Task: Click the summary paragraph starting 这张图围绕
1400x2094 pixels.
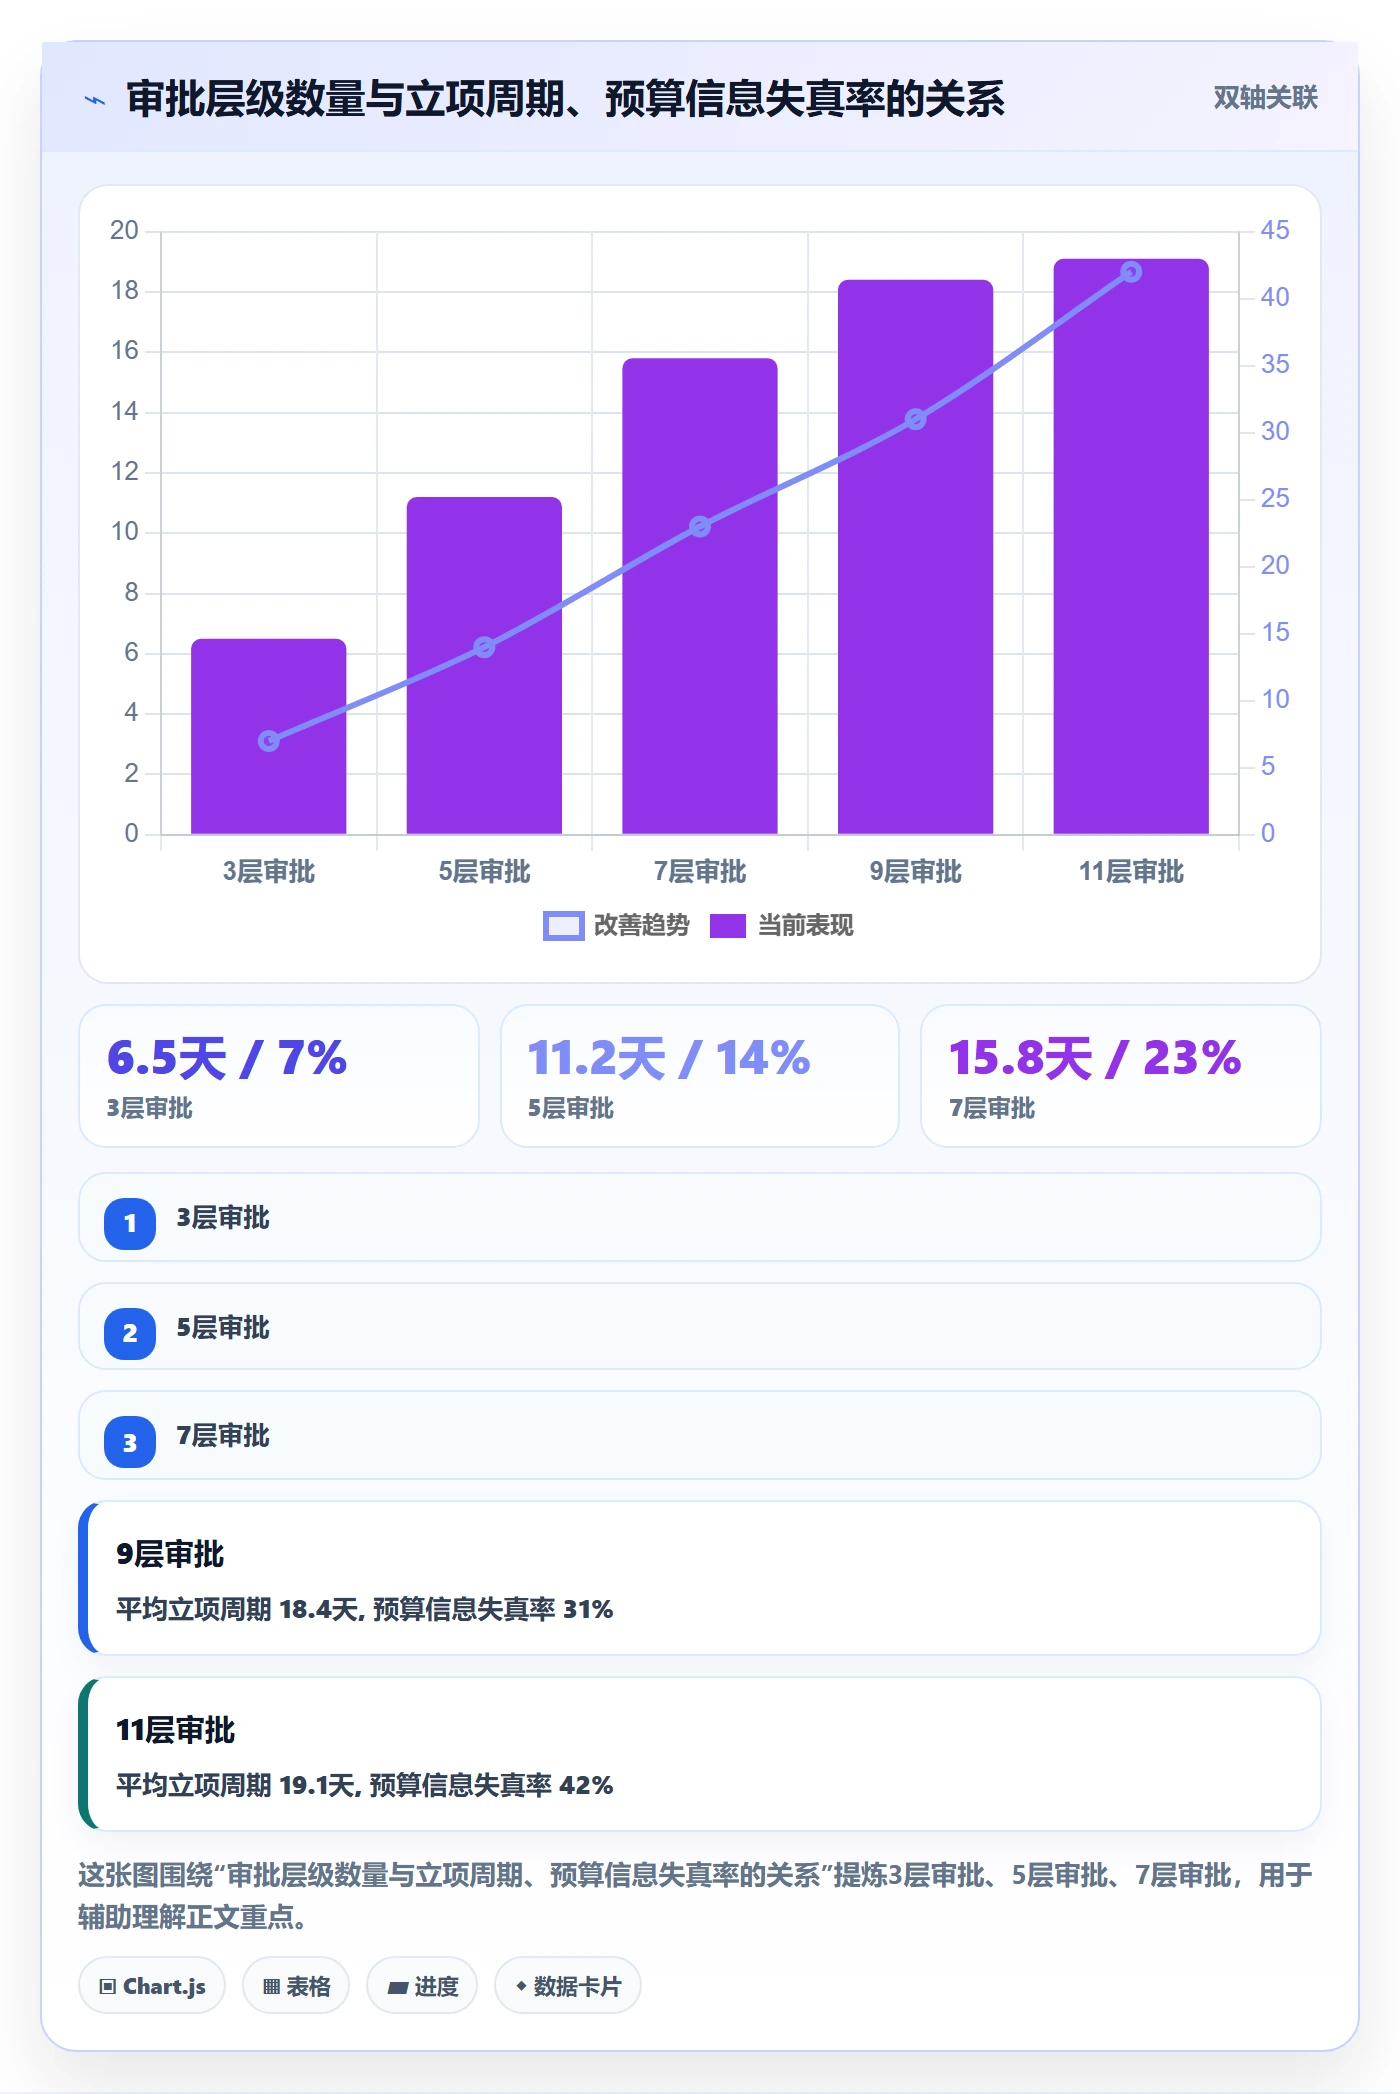Action: (695, 1896)
